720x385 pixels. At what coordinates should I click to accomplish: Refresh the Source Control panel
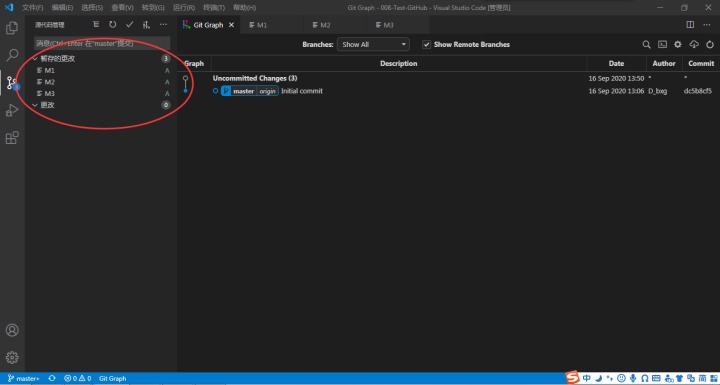(x=112, y=25)
